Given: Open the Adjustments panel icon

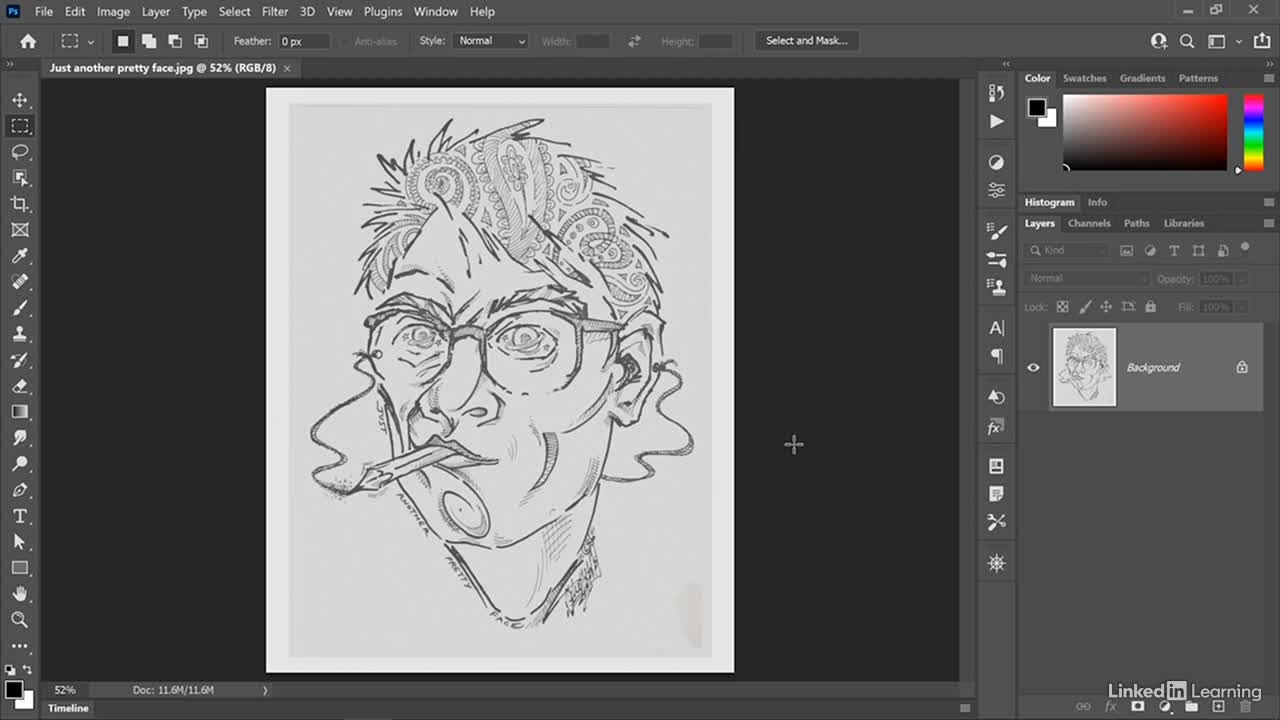Looking at the screenshot, I should pos(996,162).
